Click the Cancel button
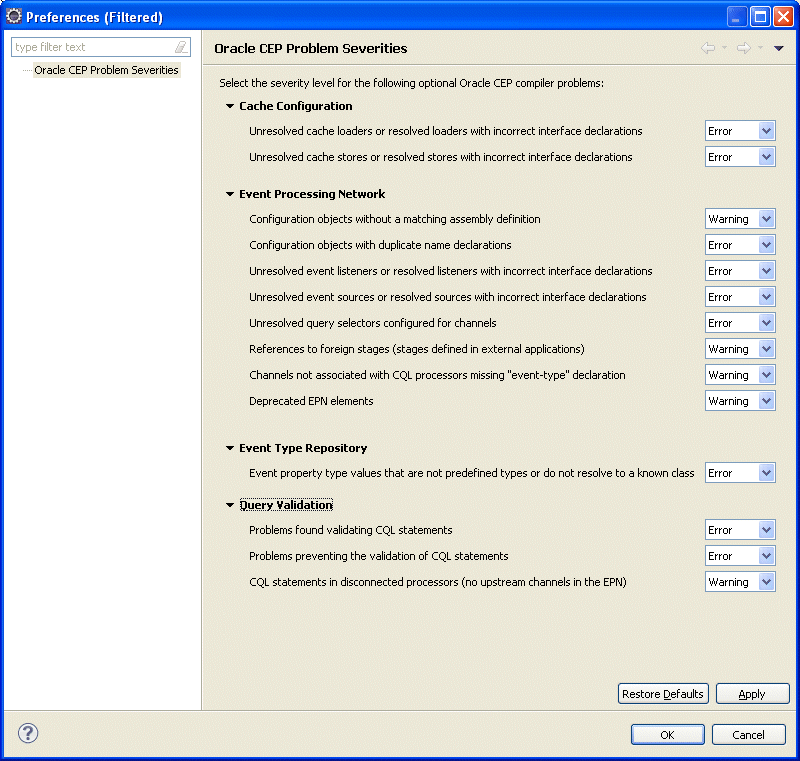 point(748,734)
